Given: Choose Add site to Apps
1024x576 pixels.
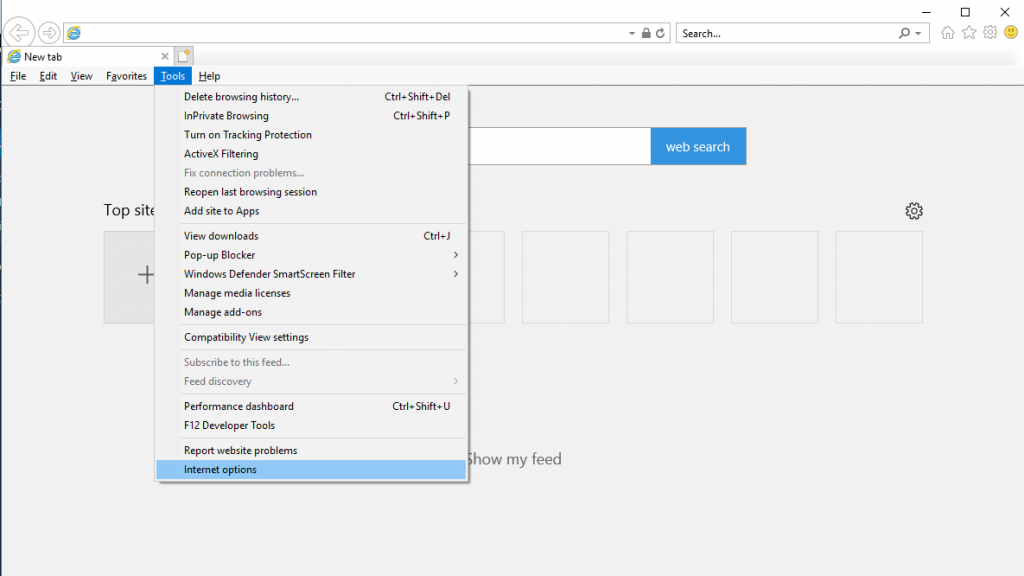Looking at the screenshot, I should [312, 210].
